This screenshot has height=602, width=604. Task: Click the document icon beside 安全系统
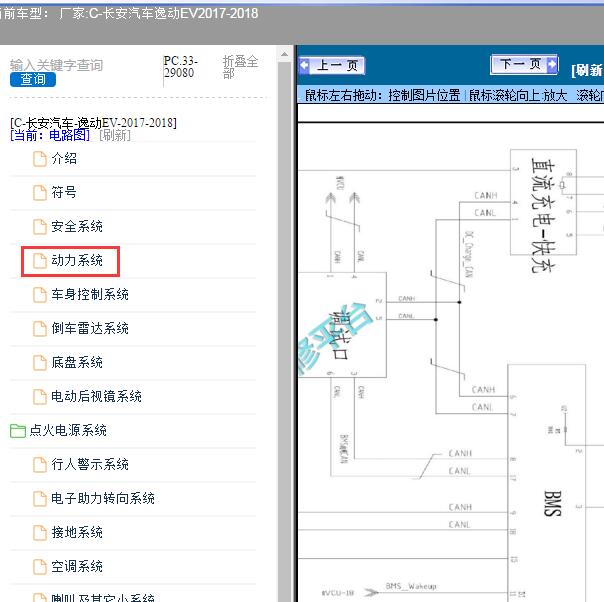[x=40, y=226]
